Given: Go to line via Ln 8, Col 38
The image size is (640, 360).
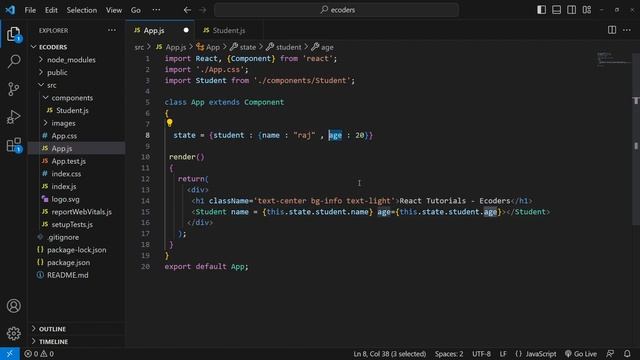Looking at the screenshot, I should (x=390, y=354).
